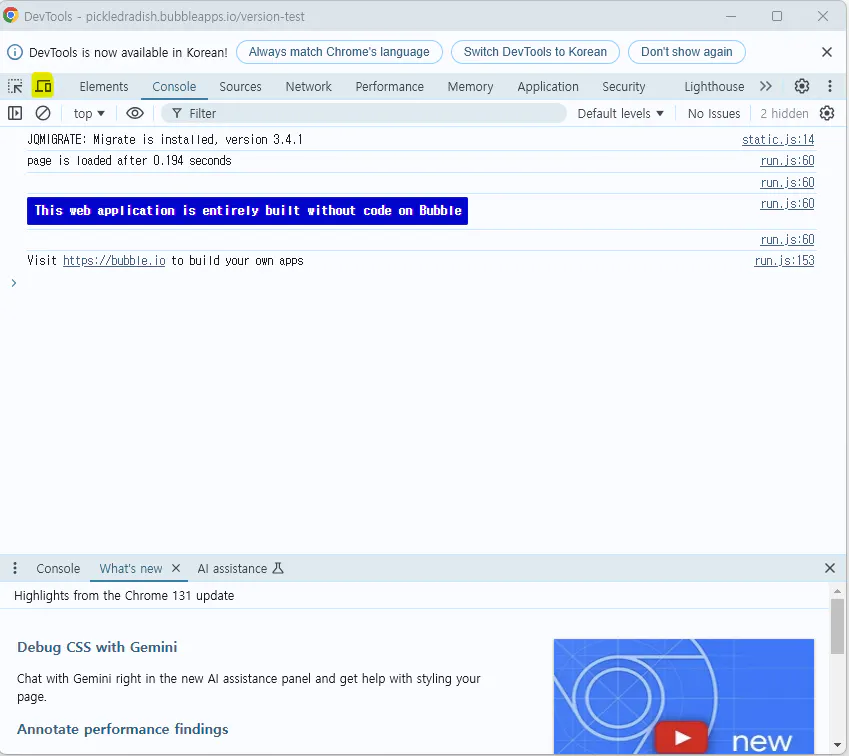This screenshot has width=849, height=756.
Task: Open the Security tab
Action: [624, 87]
